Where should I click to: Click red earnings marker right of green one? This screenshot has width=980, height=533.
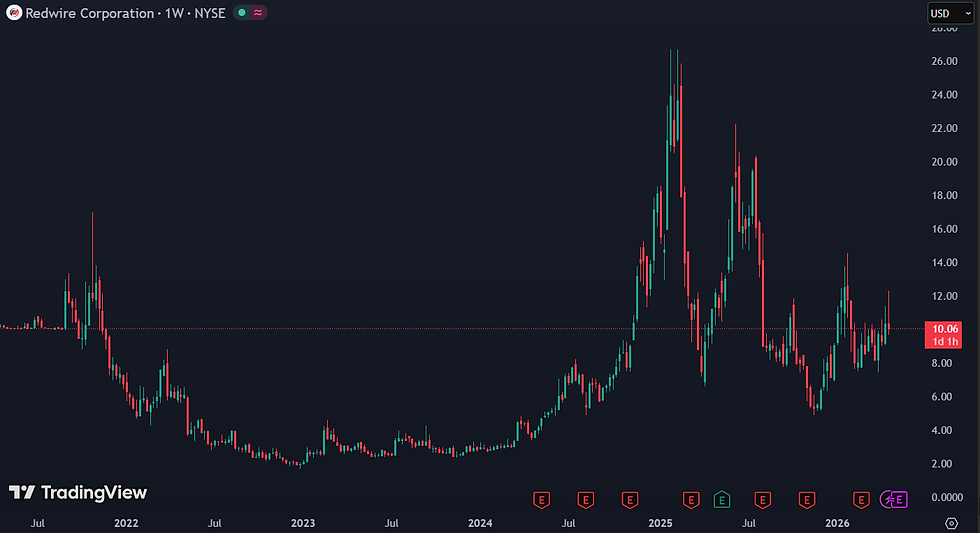[x=762, y=500]
